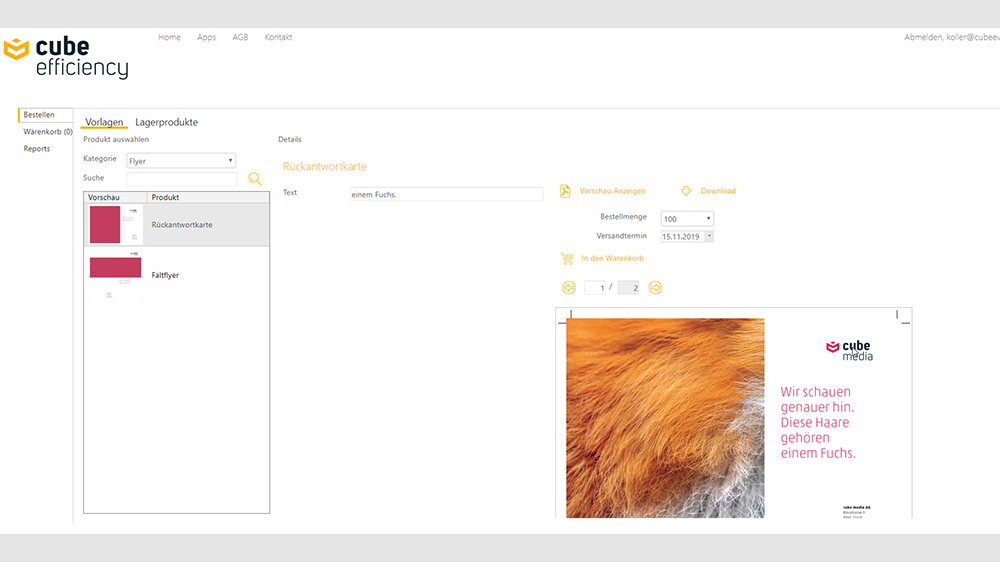Open the Versandtermin date picker arrow
Viewport: 1000px width, 562px height.
(709, 236)
